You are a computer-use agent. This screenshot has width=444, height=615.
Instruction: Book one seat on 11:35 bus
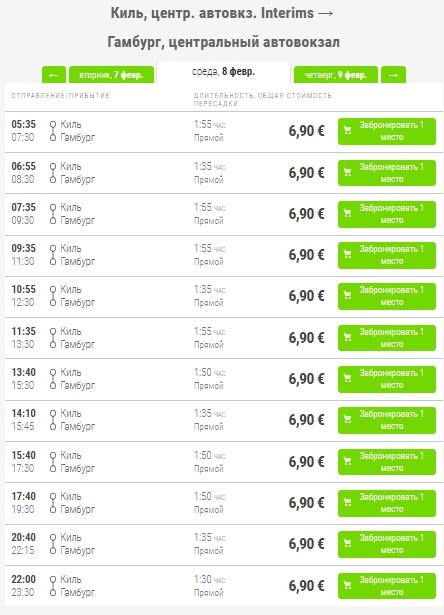pyautogui.click(x=387, y=338)
